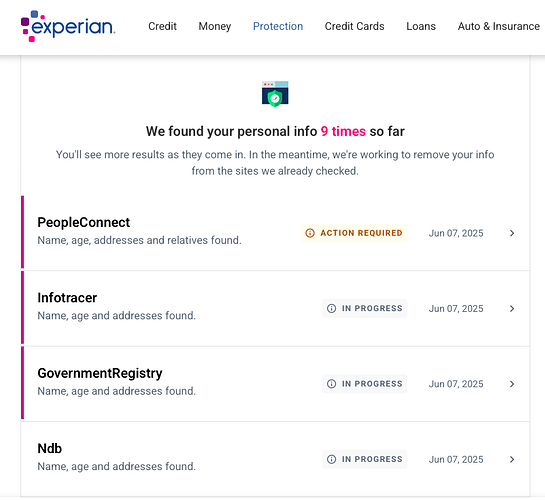Click GovernmentRegistry's In Progress info icon

332,384
